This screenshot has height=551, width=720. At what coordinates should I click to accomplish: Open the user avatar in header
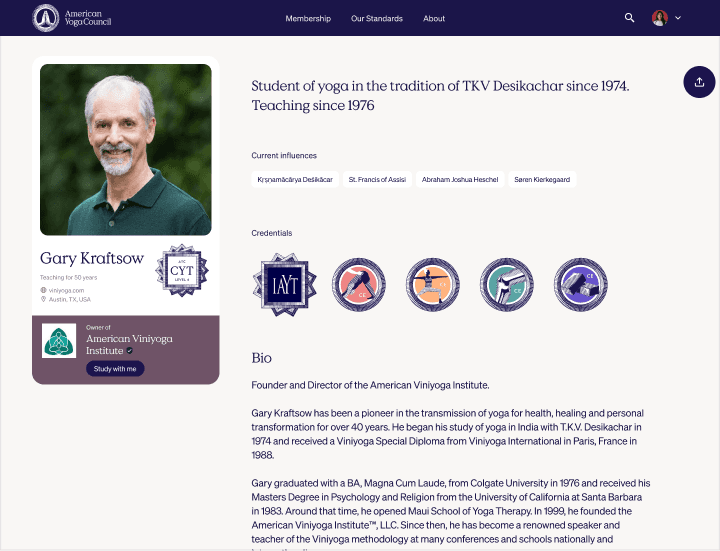point(660,18)
